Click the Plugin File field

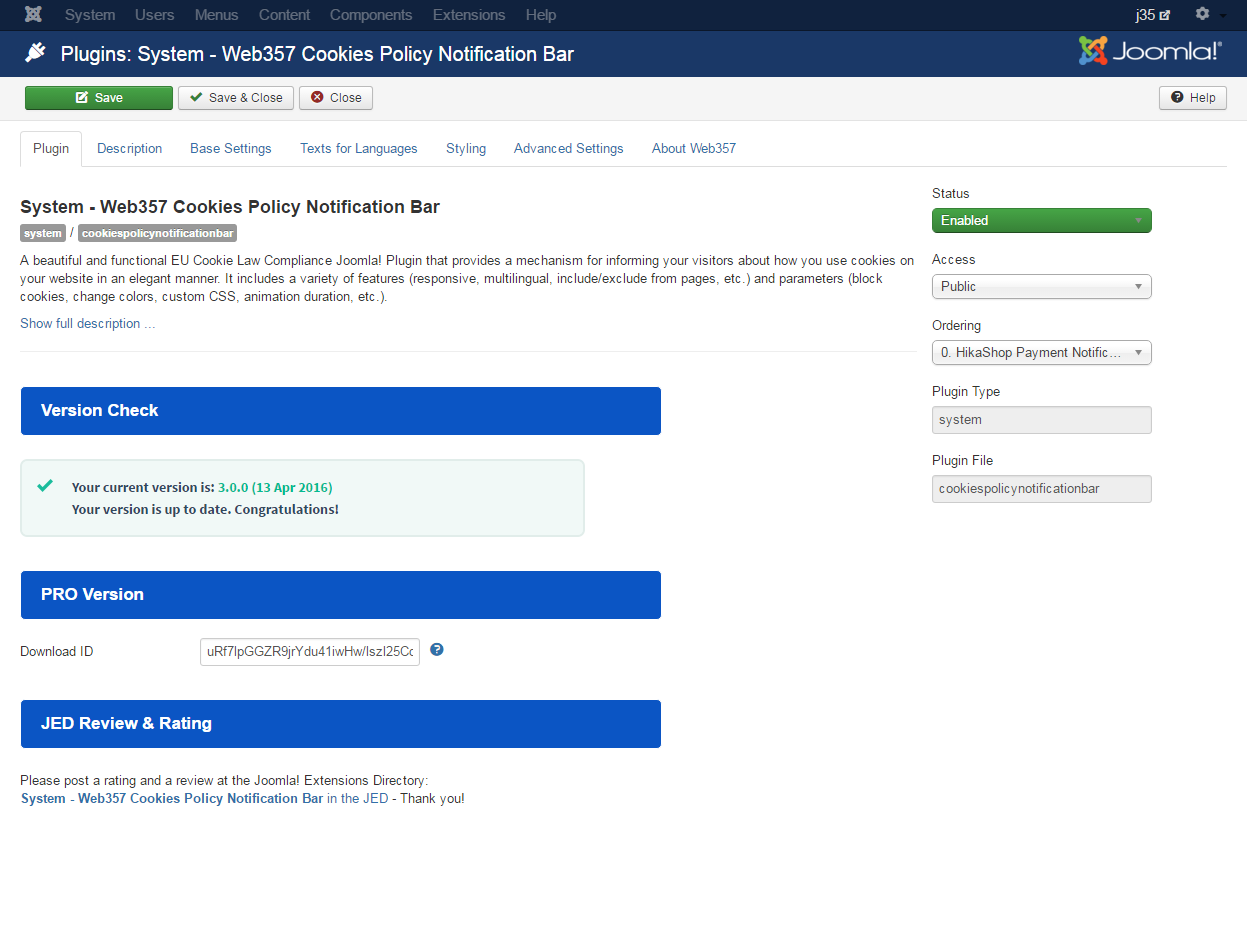click(x=1042, y=489)
